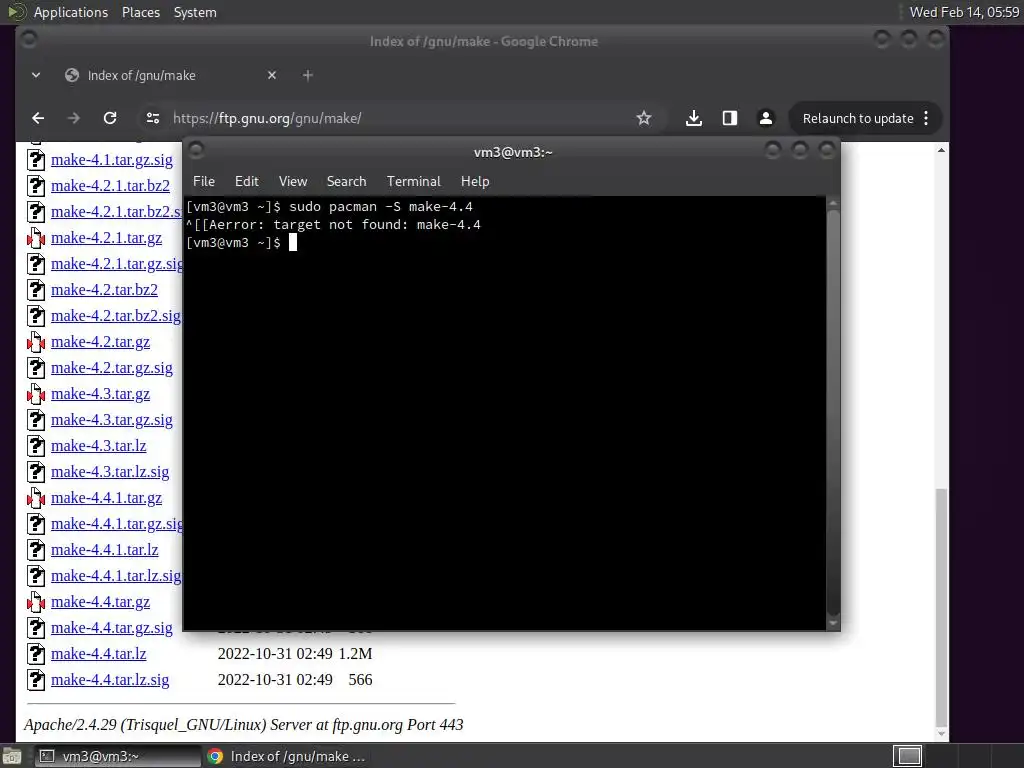Viewport: 1024px width, 768px height.
Task: Click the icon beside make-4.3.tar.gz
Action: click(x=36, y=394)
